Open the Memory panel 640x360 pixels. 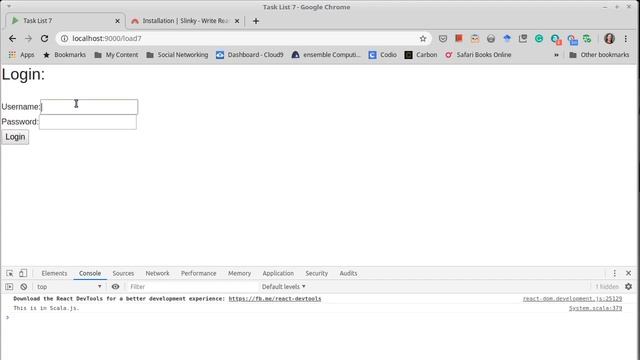[240, 273]
